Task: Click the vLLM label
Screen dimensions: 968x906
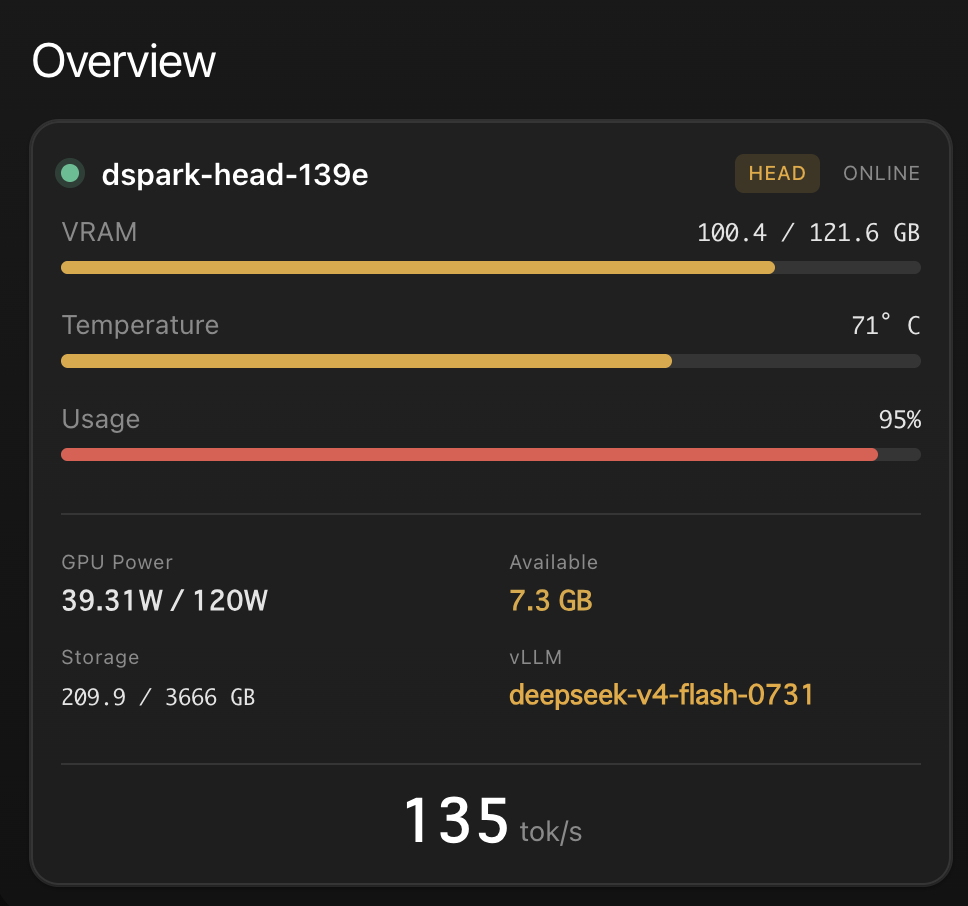Action: (x=535, y=657)
